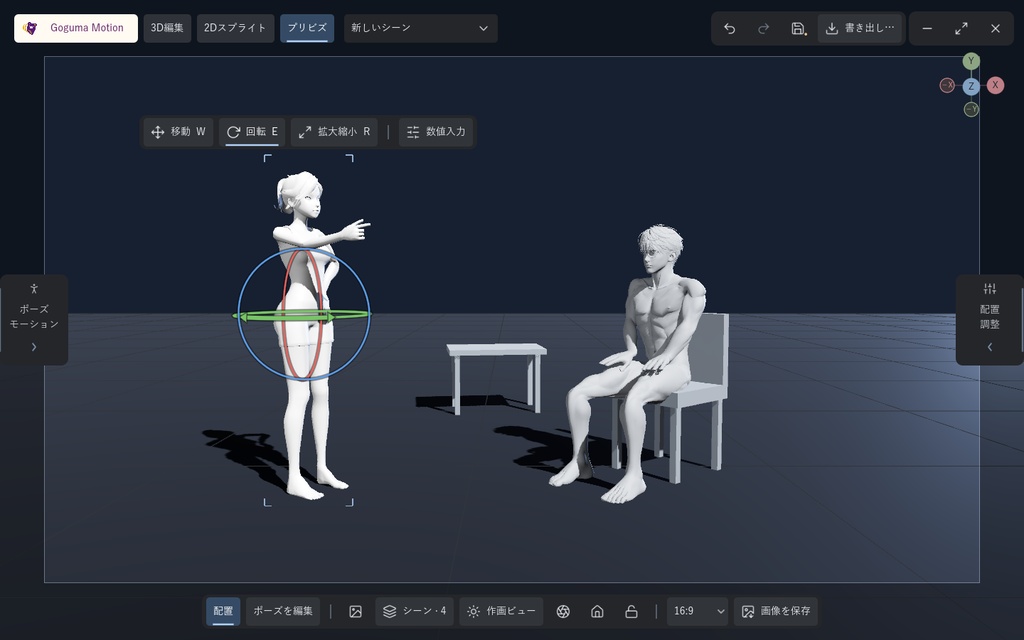The image size is (1024, 640).
Task: Click the blue rotation gizmo ring
Action: (x=258, y=268)
